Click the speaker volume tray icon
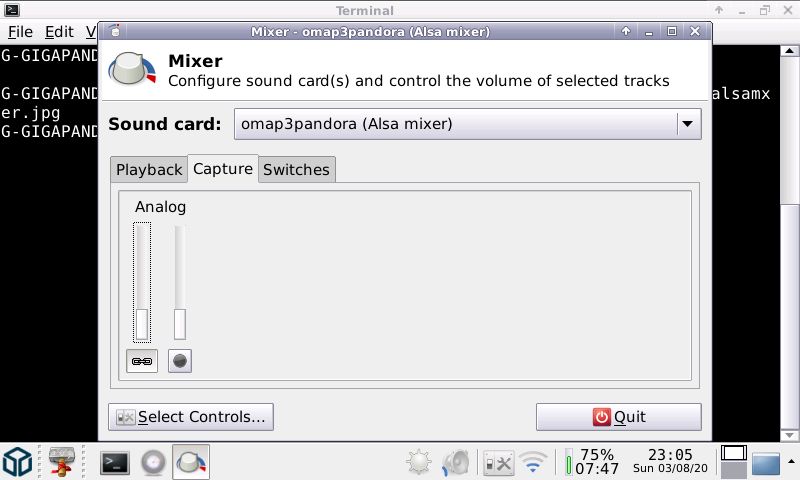 coord(456,462)
